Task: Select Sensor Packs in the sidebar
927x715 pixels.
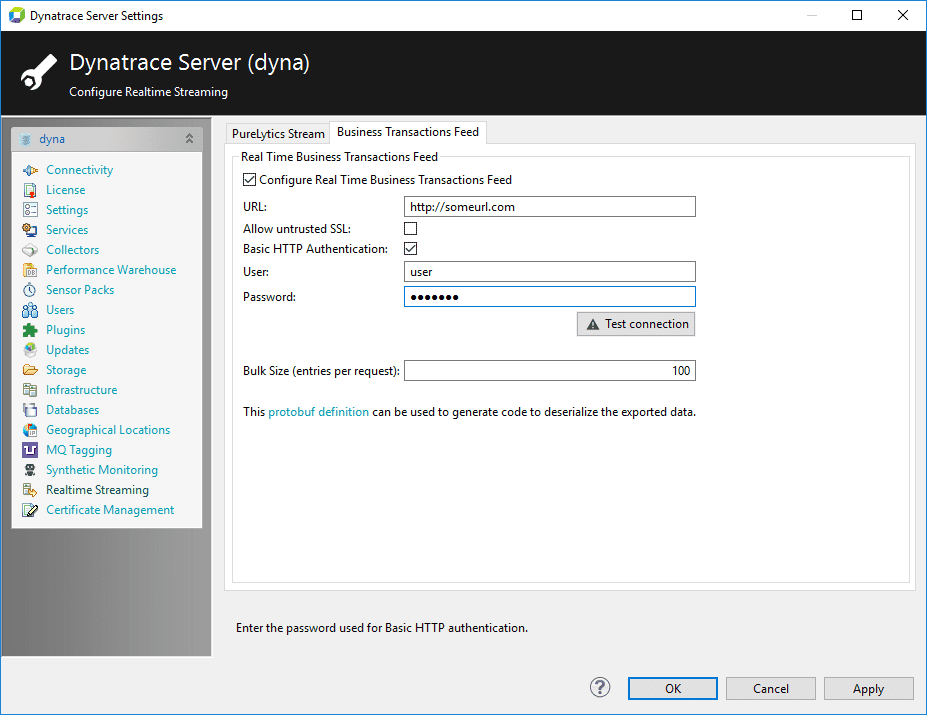Action: pyautogui.click(x=80, y=290)
